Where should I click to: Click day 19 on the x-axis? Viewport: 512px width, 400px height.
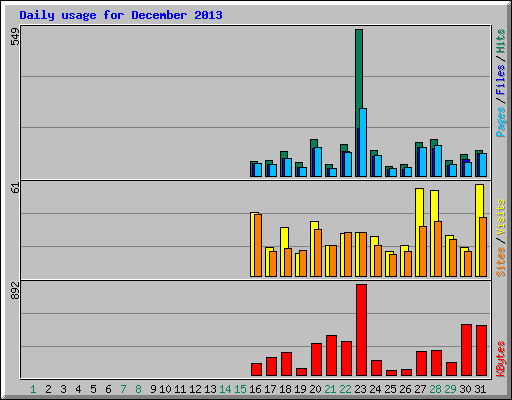(x=300, y=389)
